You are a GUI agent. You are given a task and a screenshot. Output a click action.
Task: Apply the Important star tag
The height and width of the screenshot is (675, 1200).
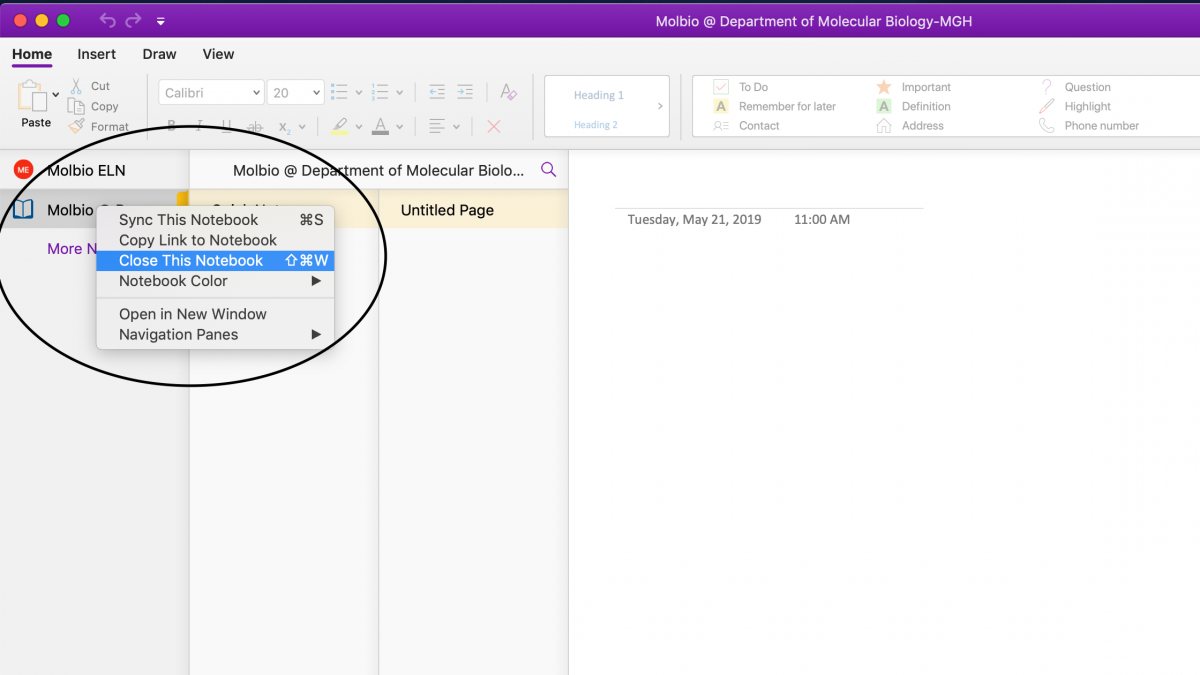(913, 87)
